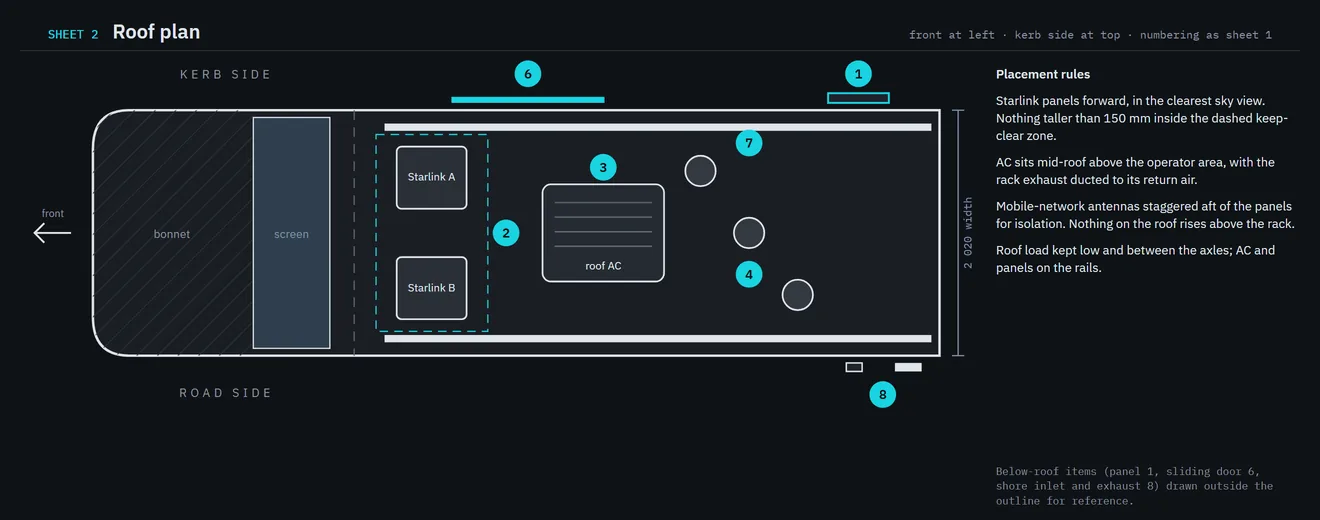1320x520 pixels.
Task: Click the SHEET 2 label
Action: pyautogui.click(x=73, y=34)
